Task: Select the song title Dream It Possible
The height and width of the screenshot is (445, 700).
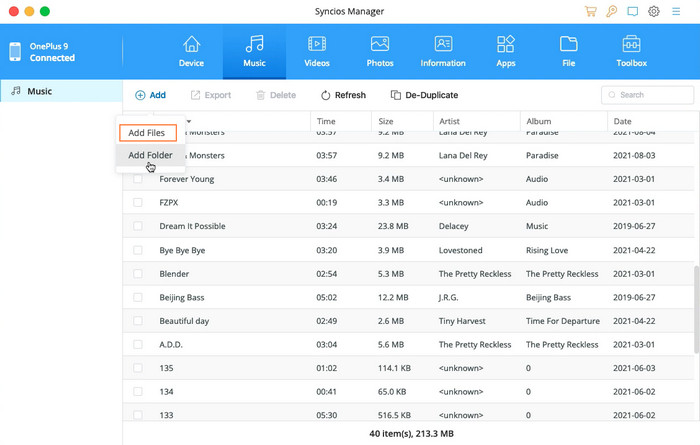Action: pos(192,226)
